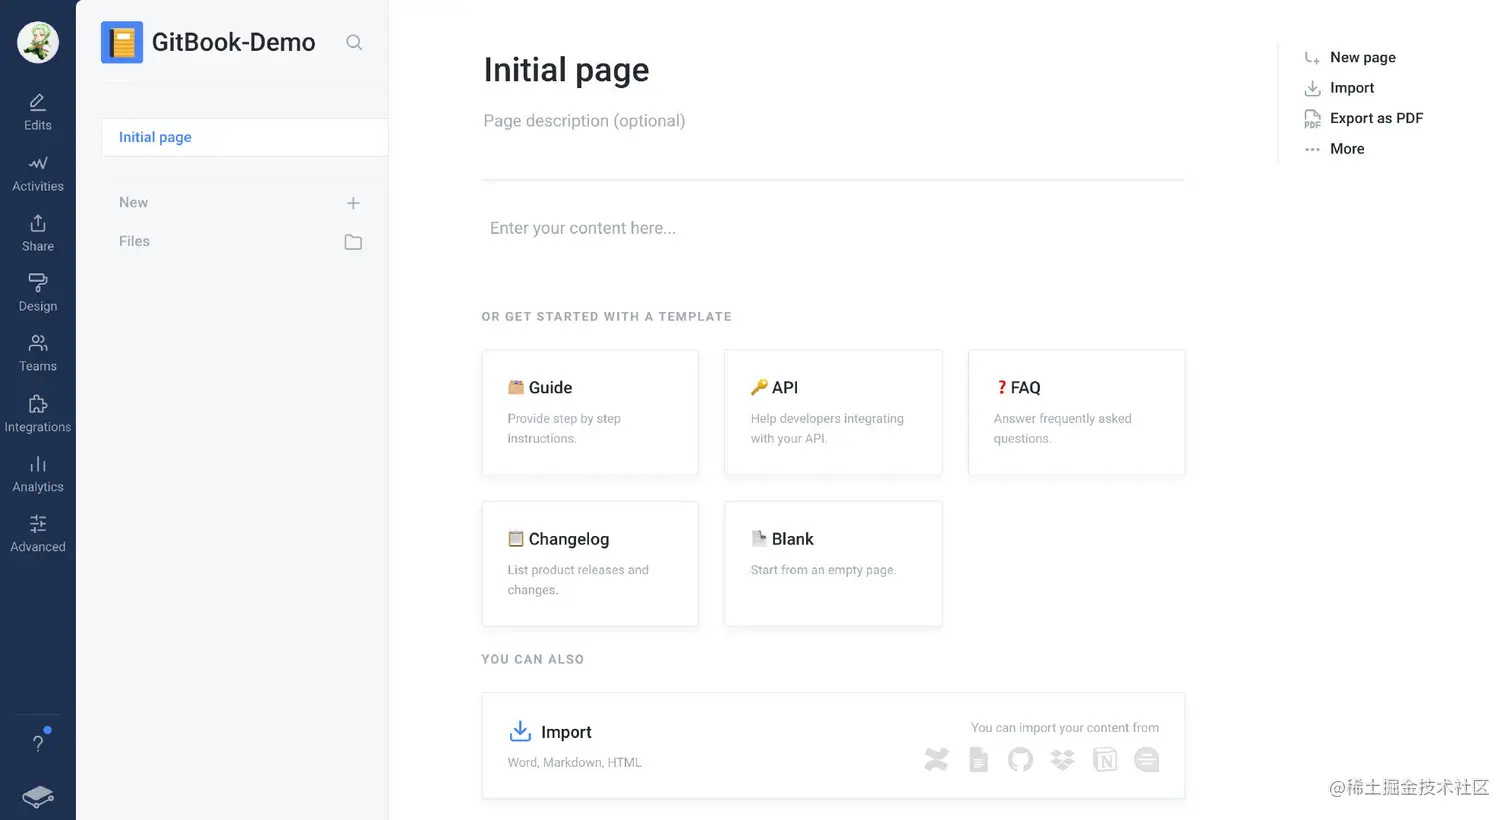Open the Analytics section
The image size is (1512, 820).
(38, 474)
